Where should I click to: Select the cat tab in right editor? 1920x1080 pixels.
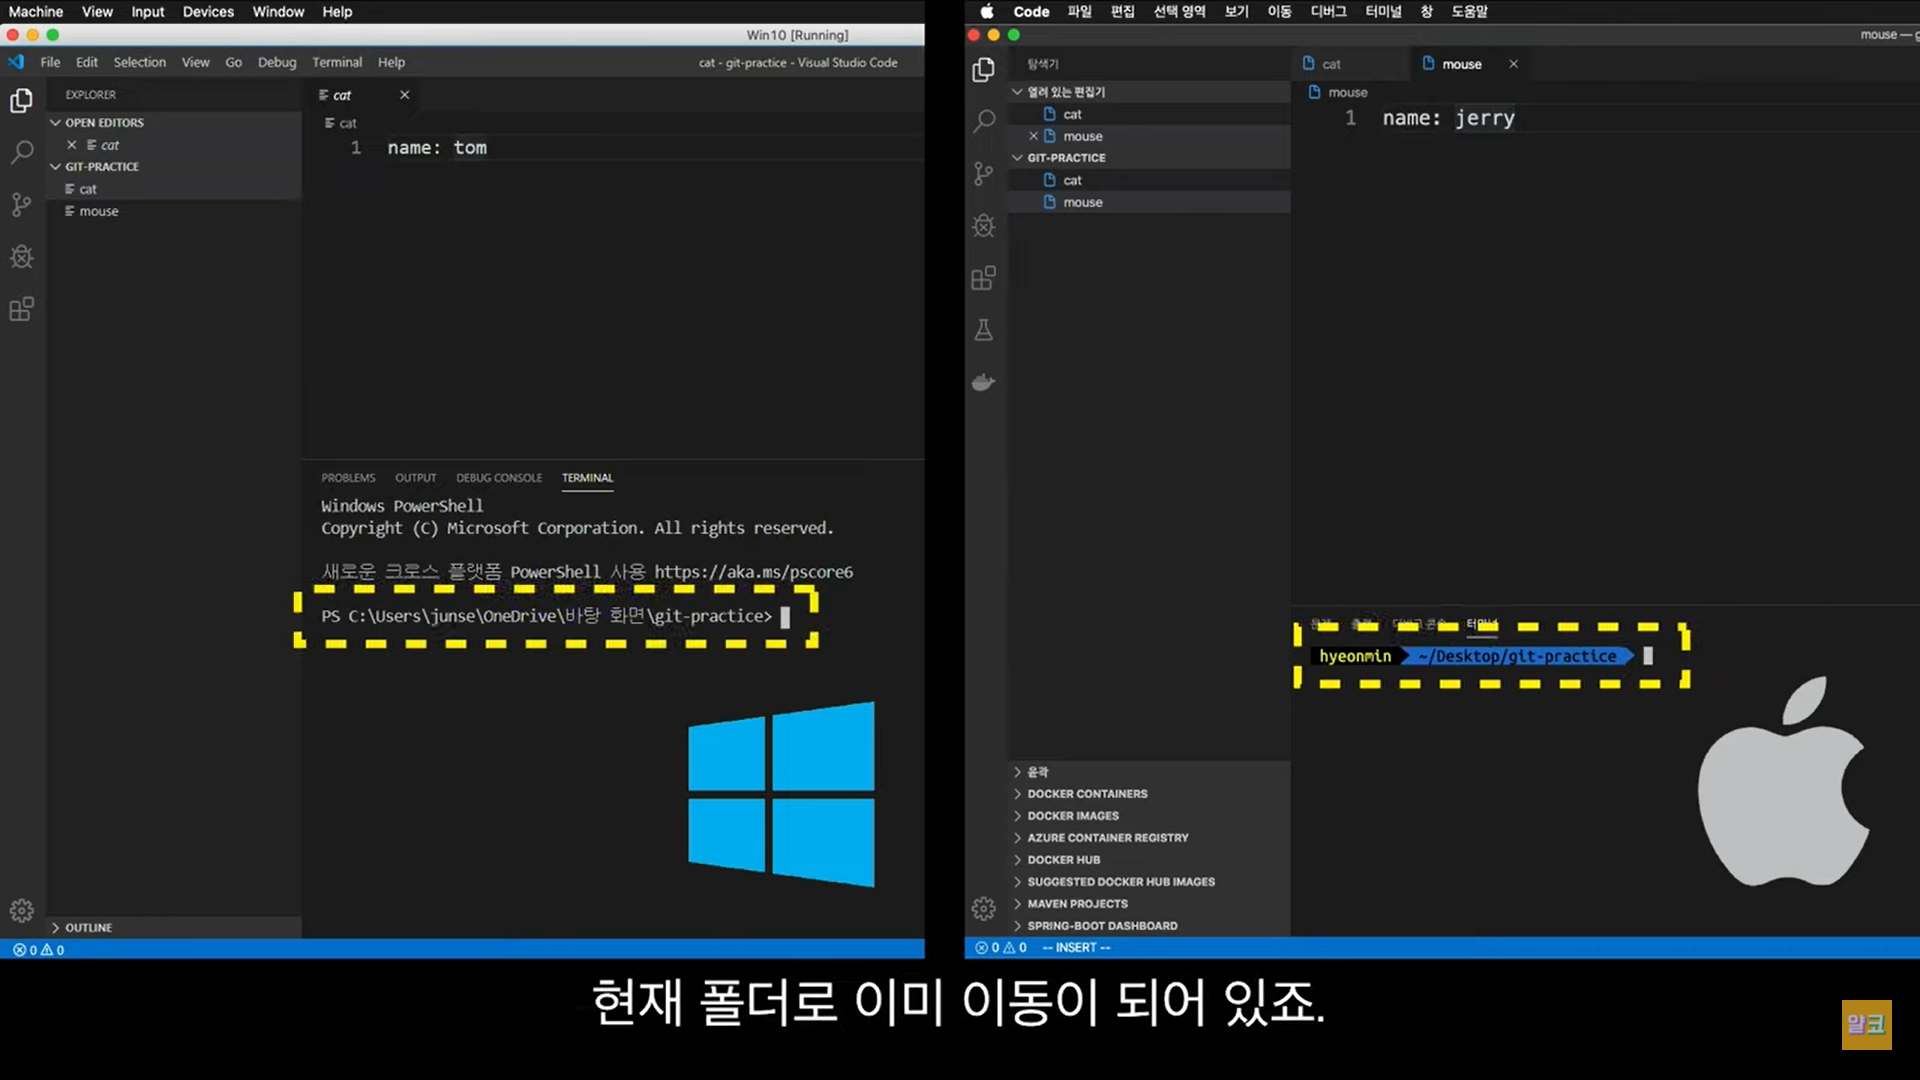1331,64
